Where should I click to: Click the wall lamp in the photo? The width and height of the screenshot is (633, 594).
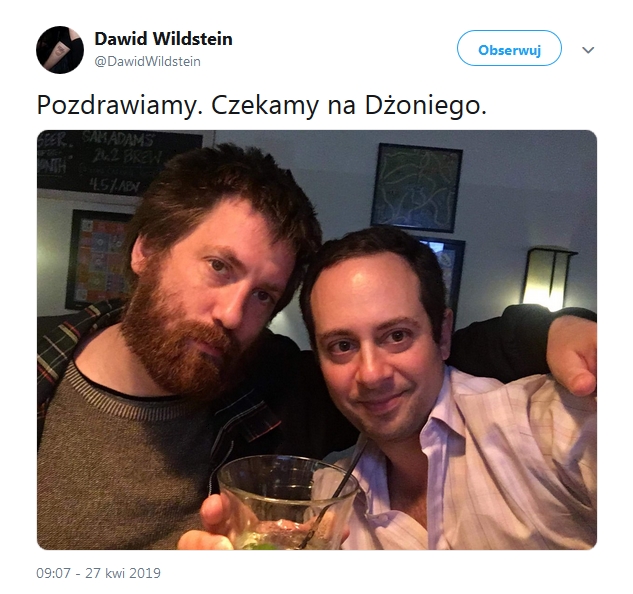click(x=547, y=279)
